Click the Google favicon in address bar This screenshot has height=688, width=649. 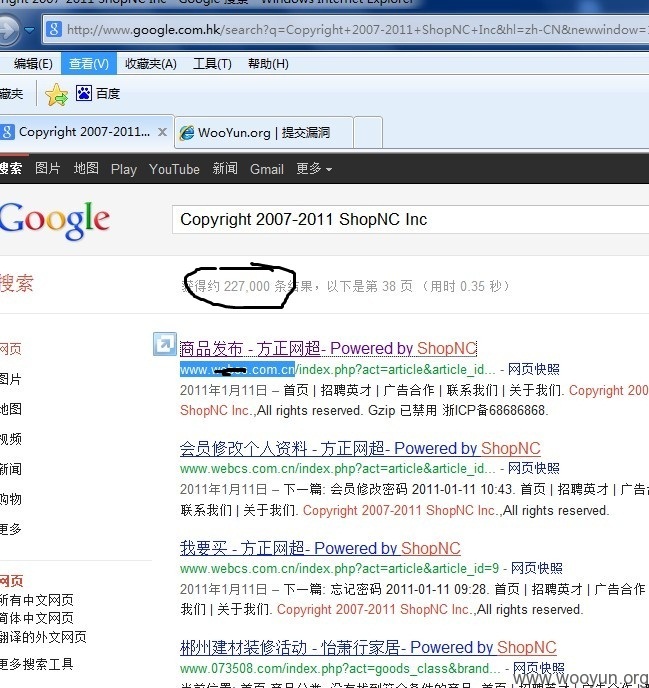click(54, 30)
